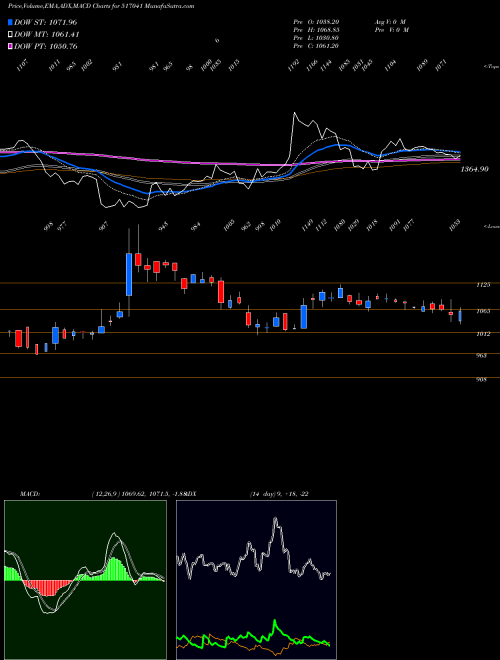Click the 'Pre V: 0 M' volume text
The height and width of the screenshot is (660, 500).
point(391,30)
